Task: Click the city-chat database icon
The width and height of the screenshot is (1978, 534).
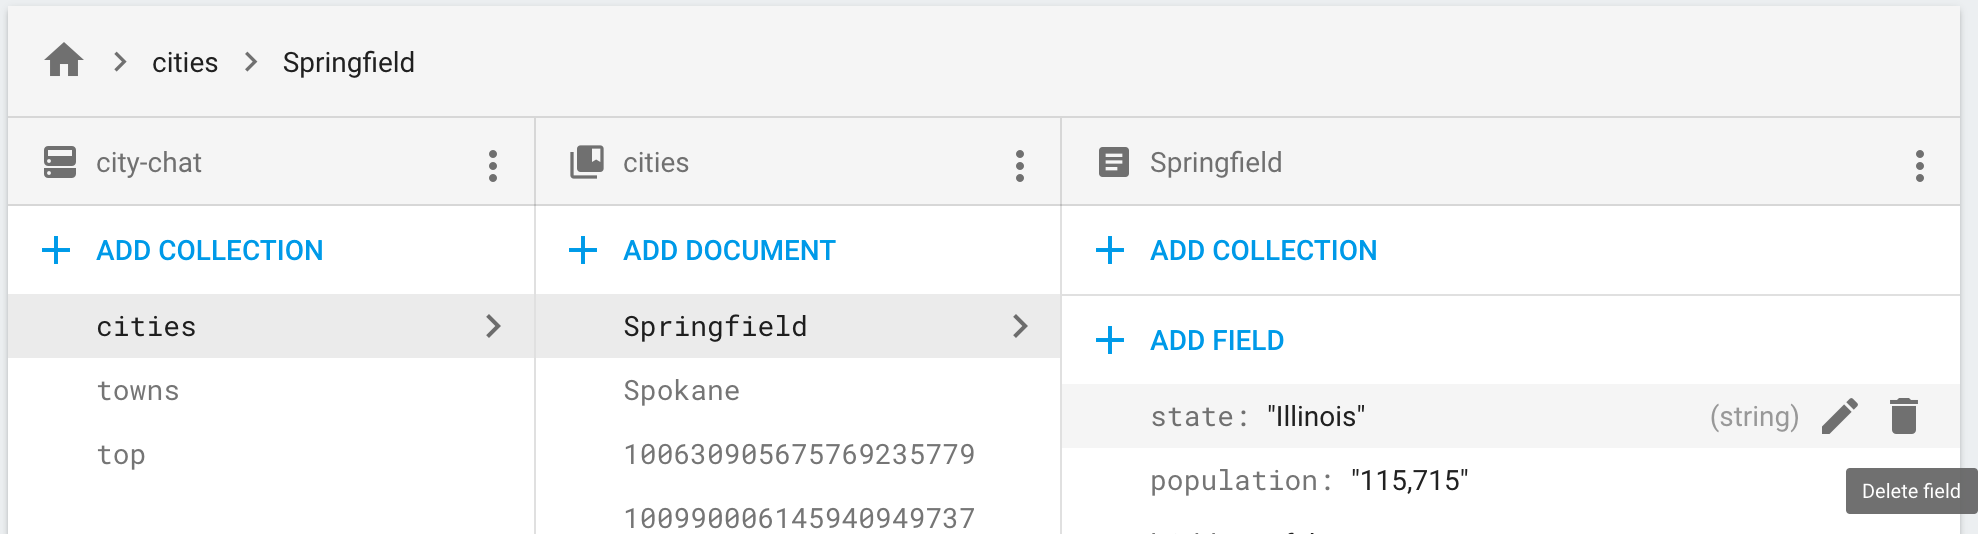Action: 60,162
